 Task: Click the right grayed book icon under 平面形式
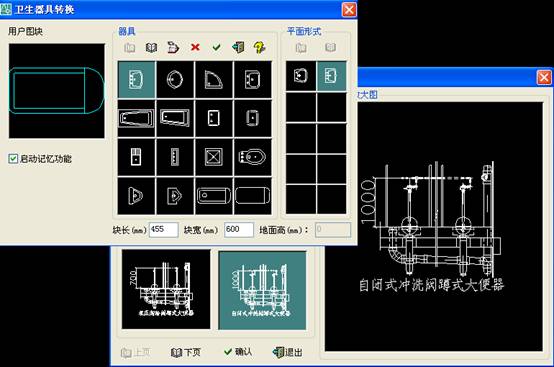tap(330, 47)
